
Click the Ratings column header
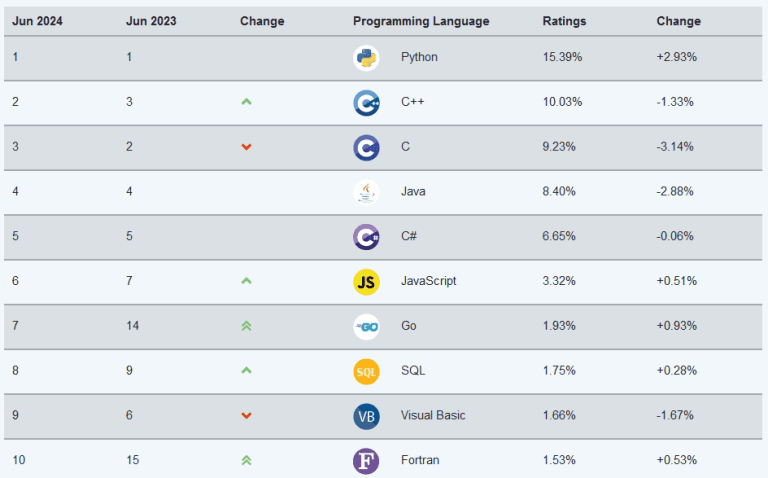564,21
